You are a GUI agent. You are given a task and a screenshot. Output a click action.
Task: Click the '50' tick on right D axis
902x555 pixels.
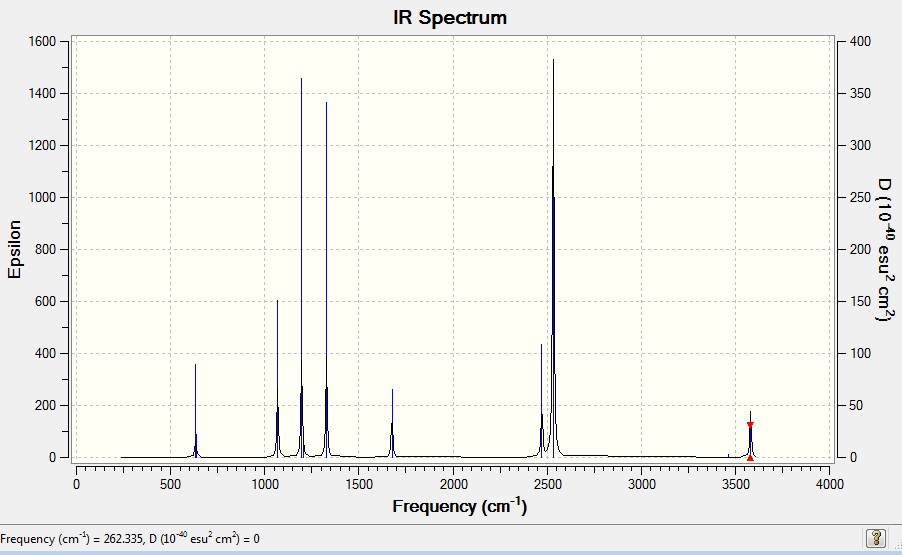pos(857,405)
